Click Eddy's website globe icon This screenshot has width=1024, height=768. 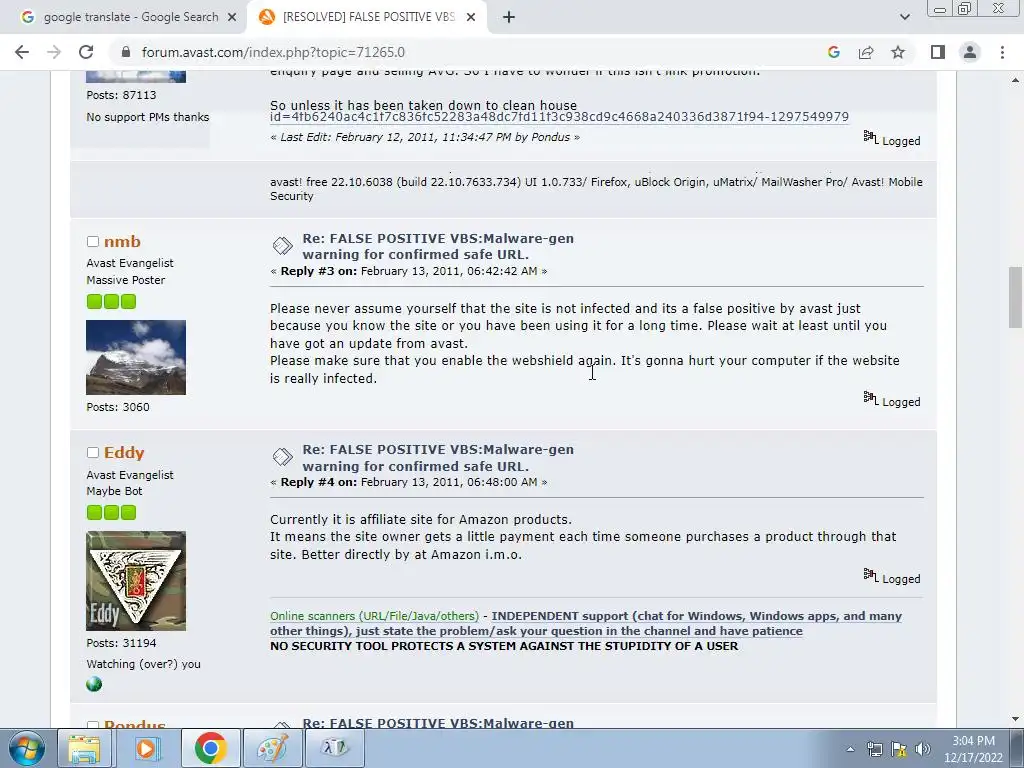pyautogui.click(x=94, y=684)
